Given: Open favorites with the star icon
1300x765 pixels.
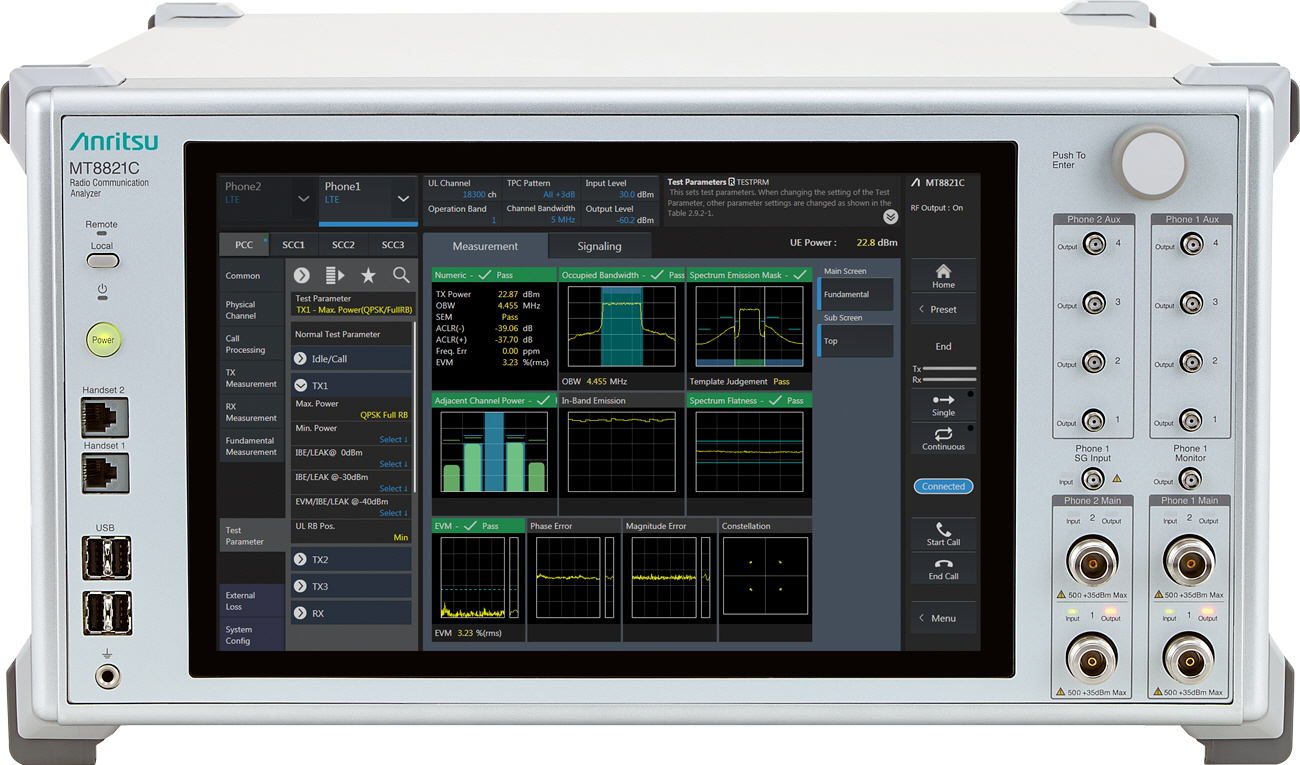Looking at the screenshot, I should tap(368, 275).
